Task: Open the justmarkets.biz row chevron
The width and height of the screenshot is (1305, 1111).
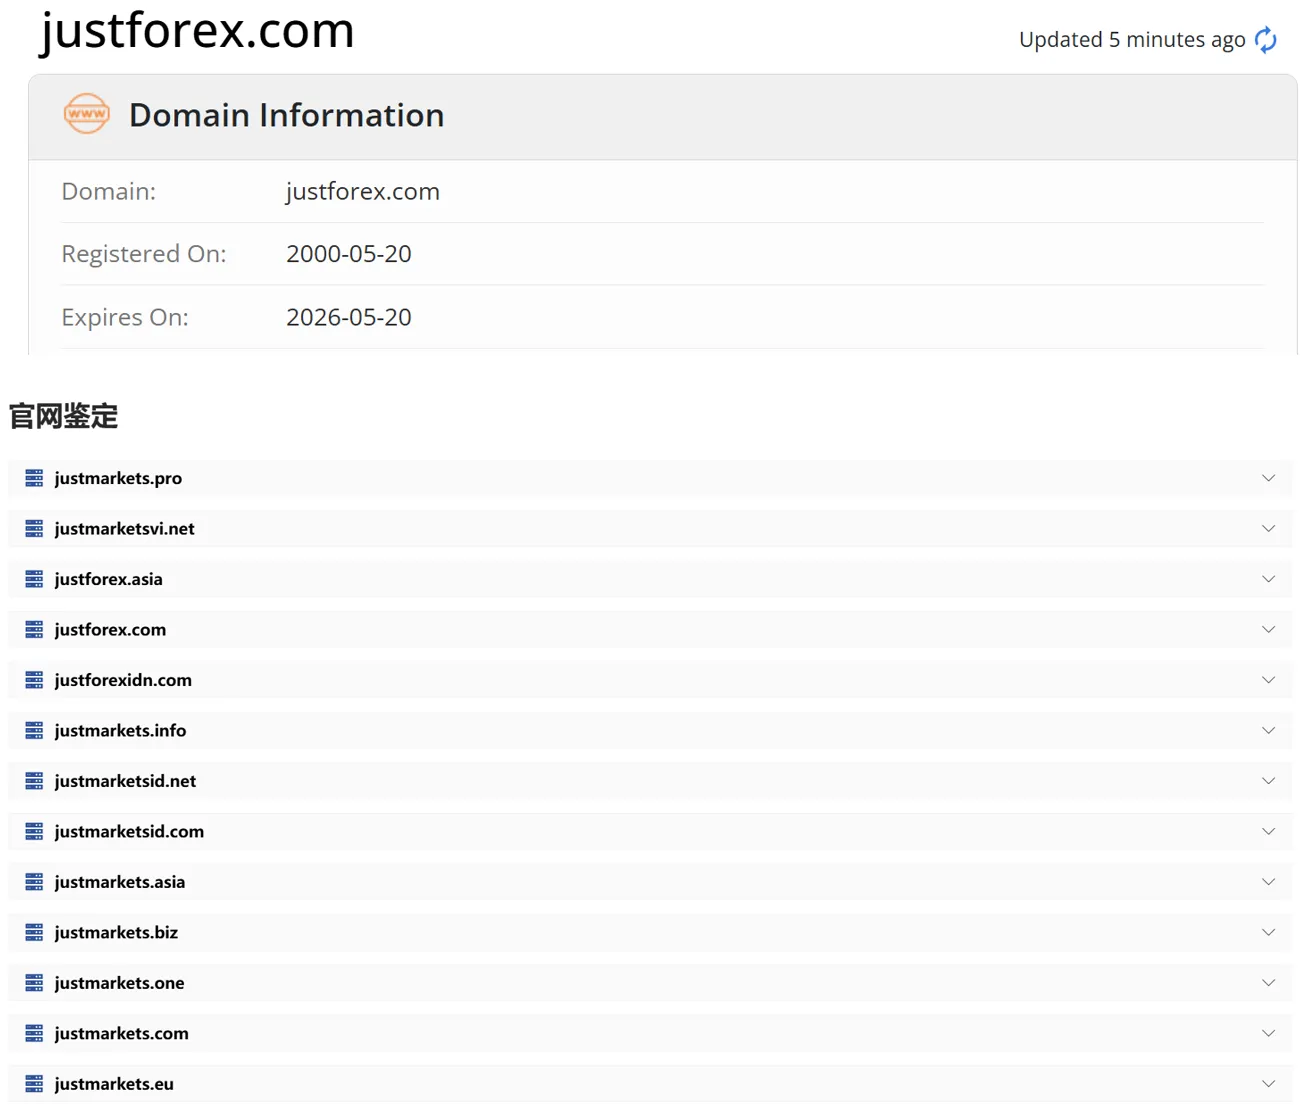Action: pos(1268,932)
